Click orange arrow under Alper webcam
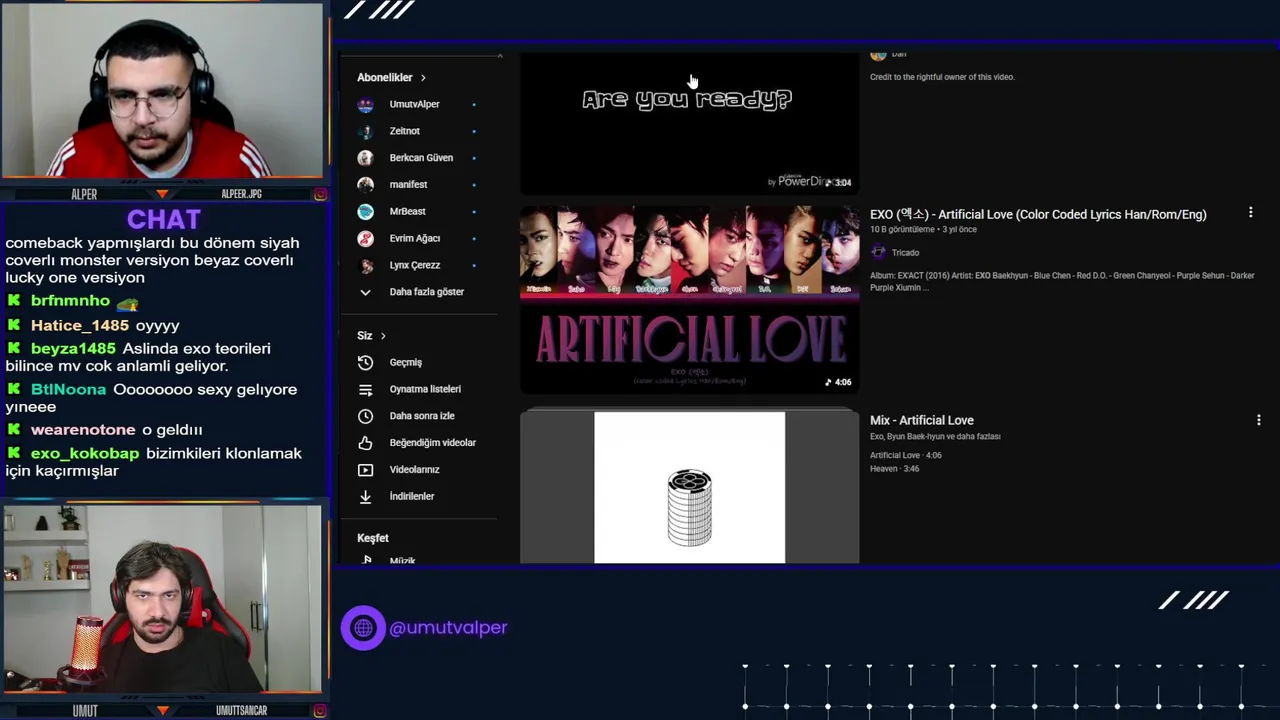1280x720 pixels. point(162,194)
